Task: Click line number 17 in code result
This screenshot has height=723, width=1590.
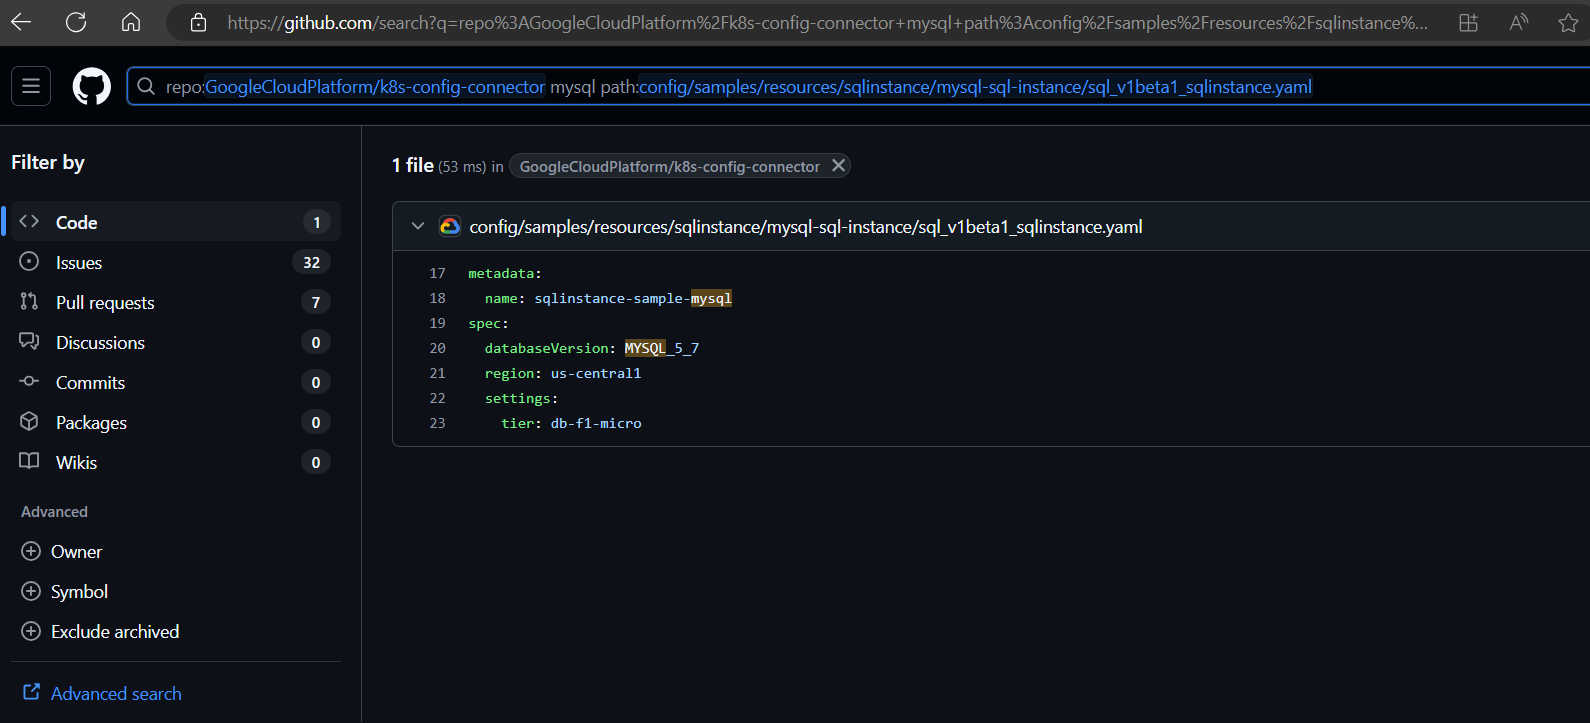Action: coord(437,273)
